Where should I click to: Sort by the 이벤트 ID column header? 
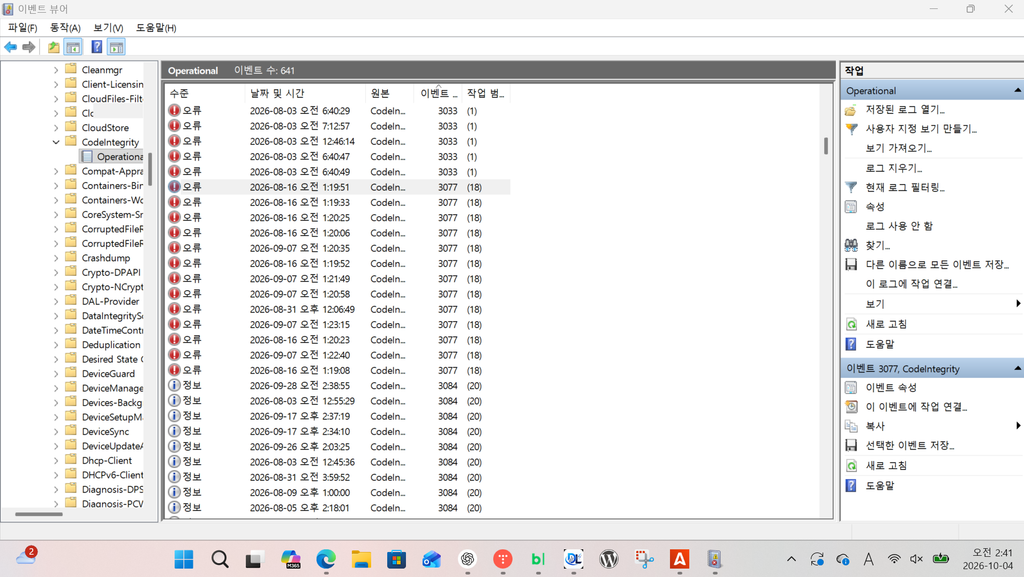coord(438,93)
